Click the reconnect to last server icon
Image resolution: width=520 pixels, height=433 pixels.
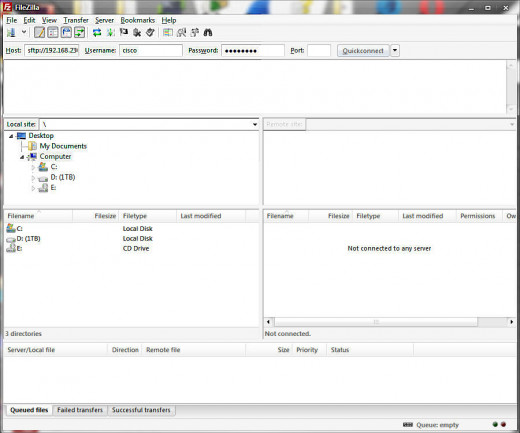point(150,32)
